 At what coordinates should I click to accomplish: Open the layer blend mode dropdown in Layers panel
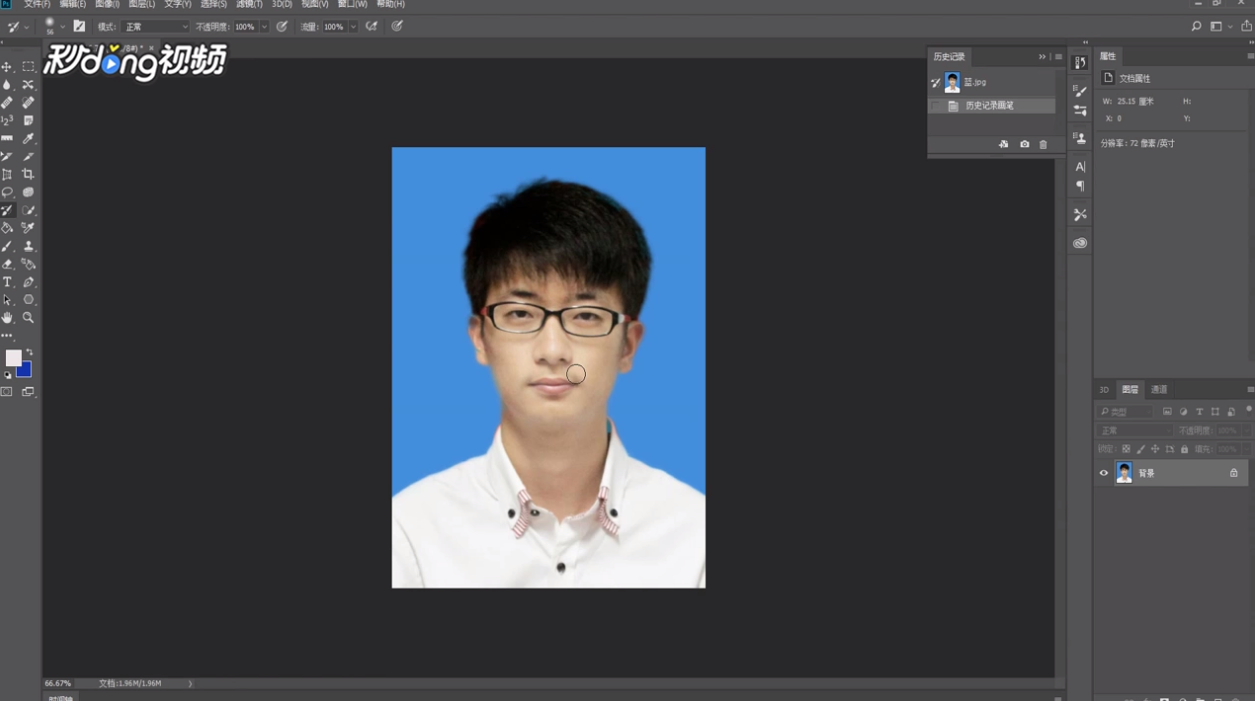(x=1133, y=431)
